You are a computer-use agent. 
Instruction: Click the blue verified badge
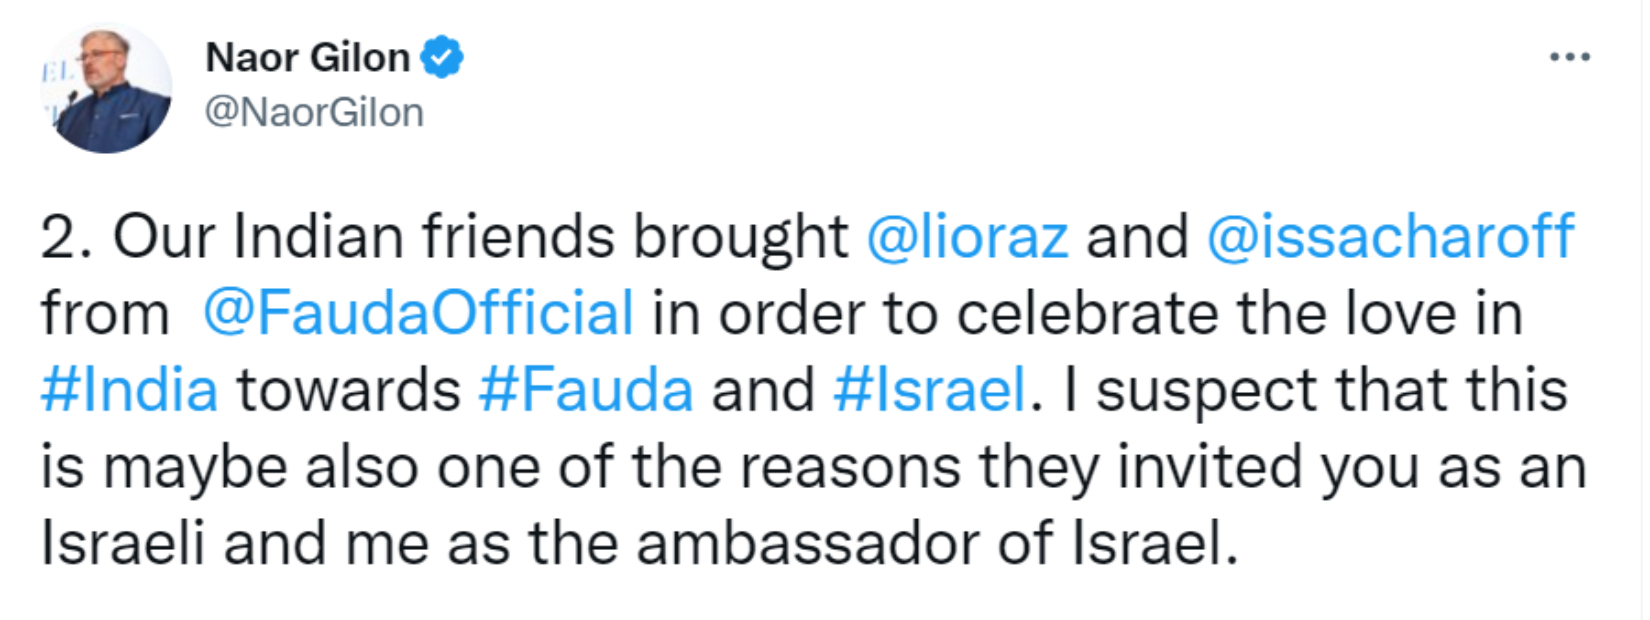click(441, 57)
